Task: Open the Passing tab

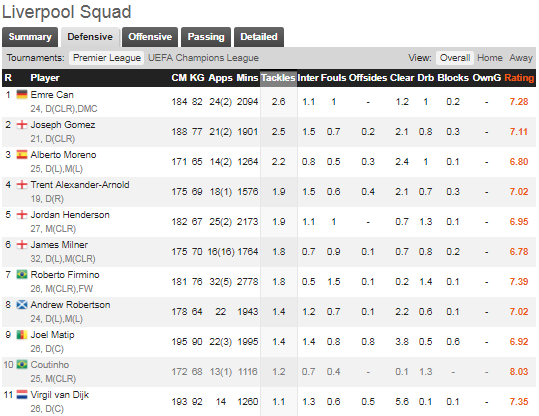Action: pos(206,37)
